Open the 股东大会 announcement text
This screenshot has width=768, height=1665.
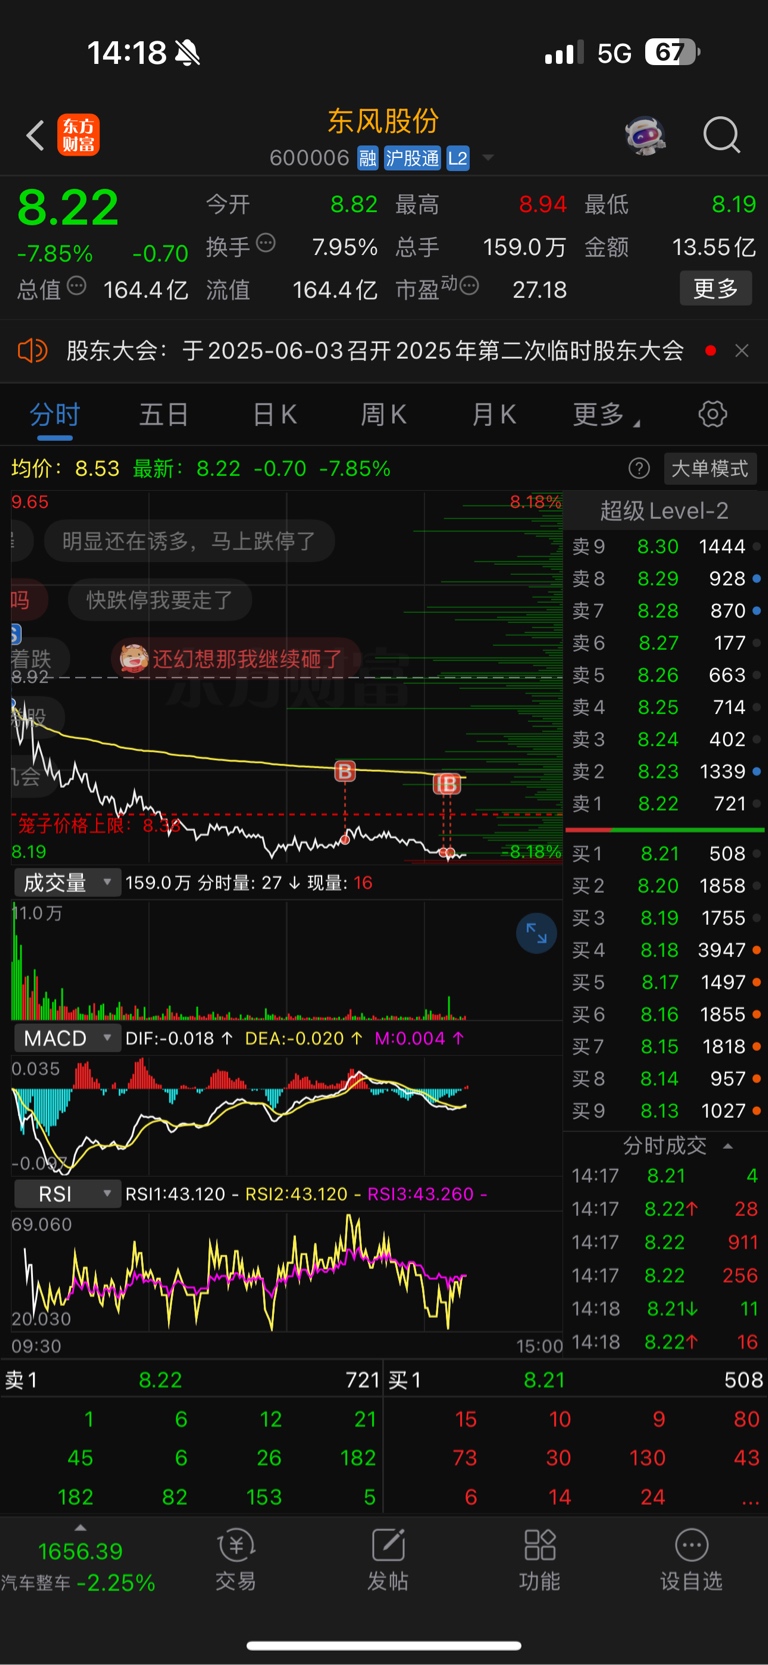click(x=375, y=350)
